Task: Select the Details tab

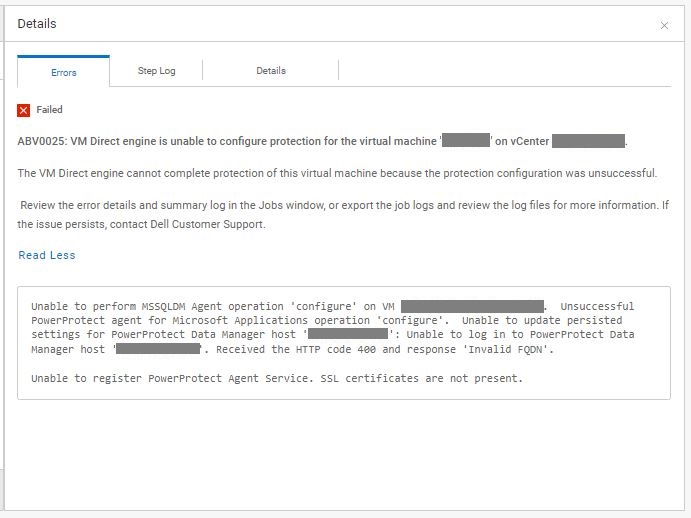Action: 271,71
